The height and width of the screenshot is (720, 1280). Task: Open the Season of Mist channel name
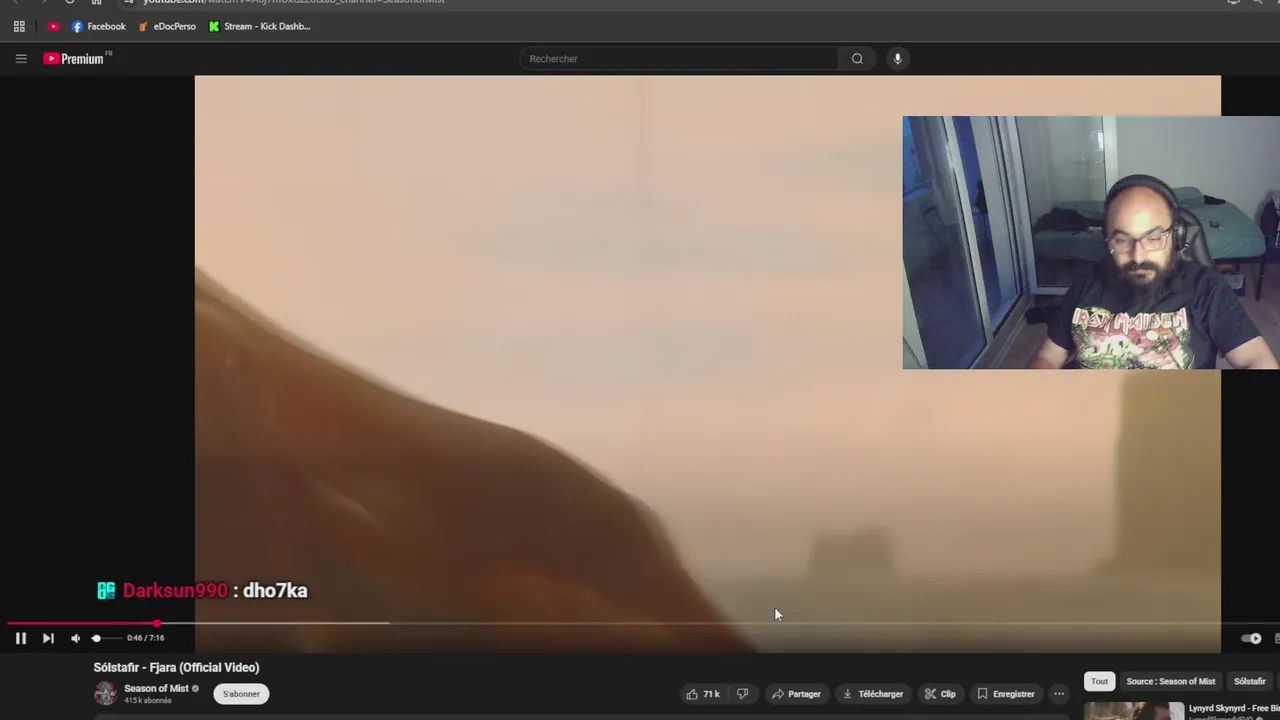coord(156,688)
